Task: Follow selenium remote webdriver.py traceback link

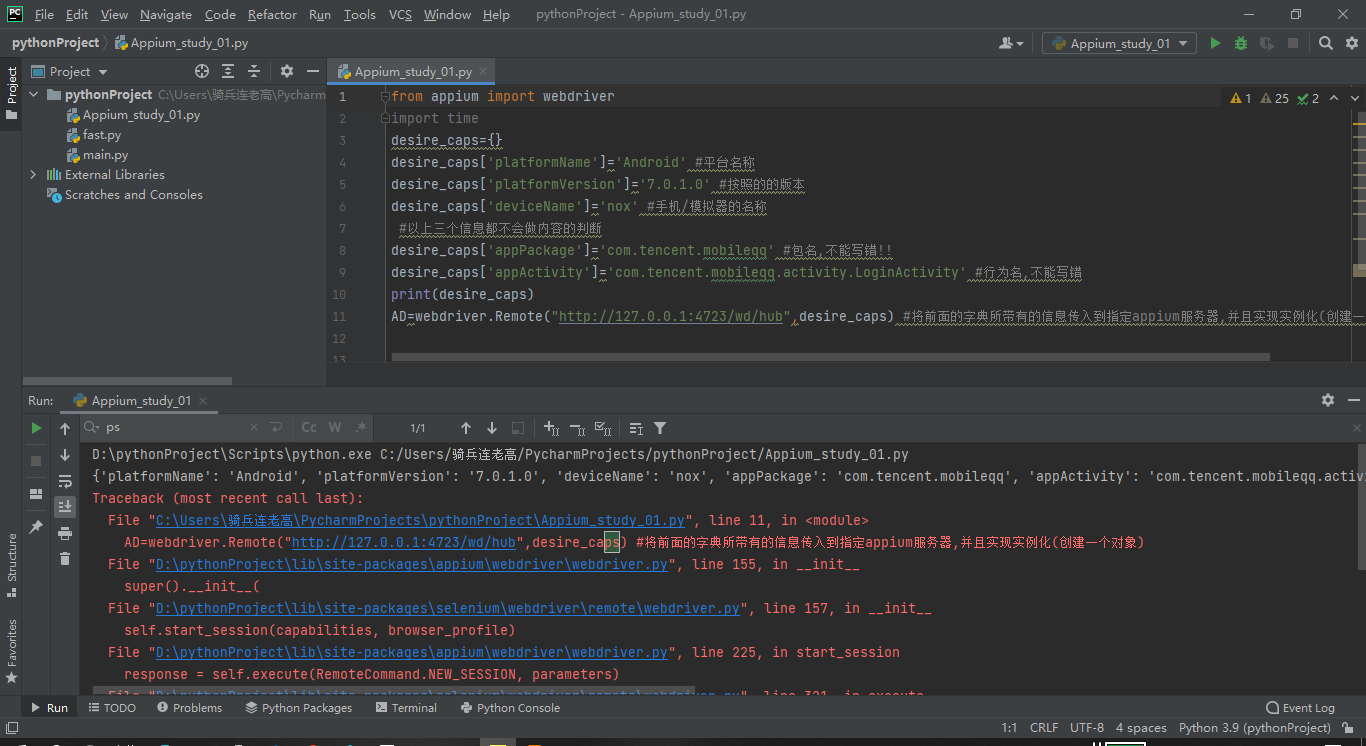Action: pyautogui.click(x=448, y=608)
